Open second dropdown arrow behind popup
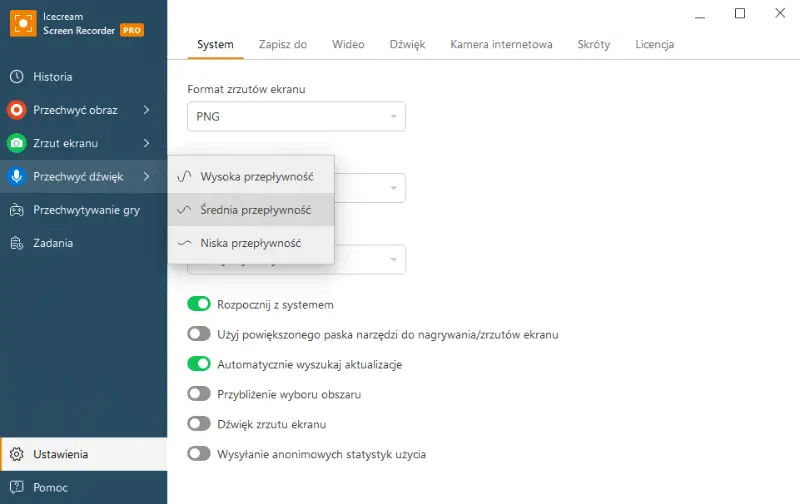Viewport: 800px width, 504px height. pos(393,188)
